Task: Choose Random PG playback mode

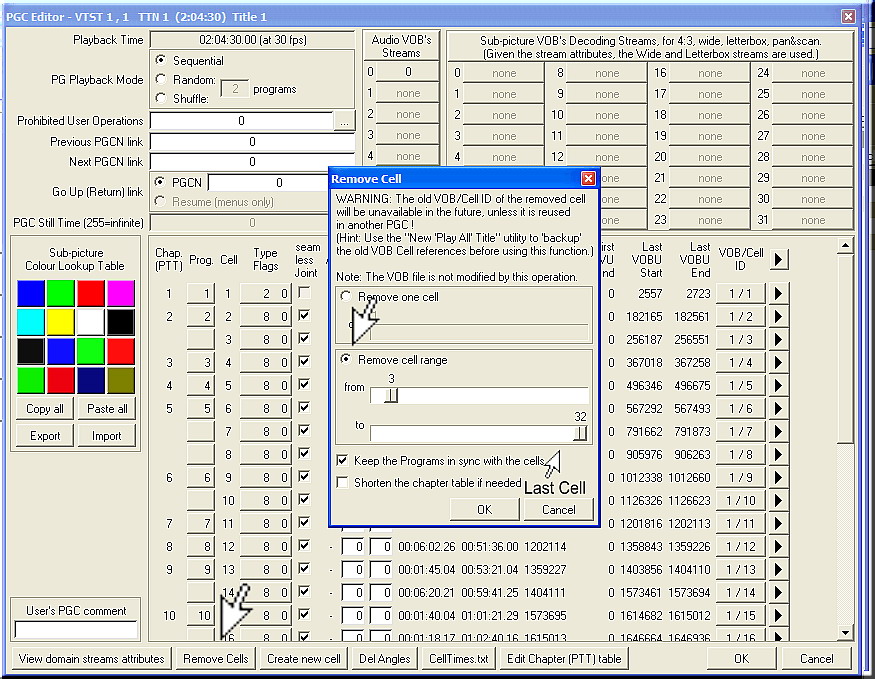Action: 161,80
